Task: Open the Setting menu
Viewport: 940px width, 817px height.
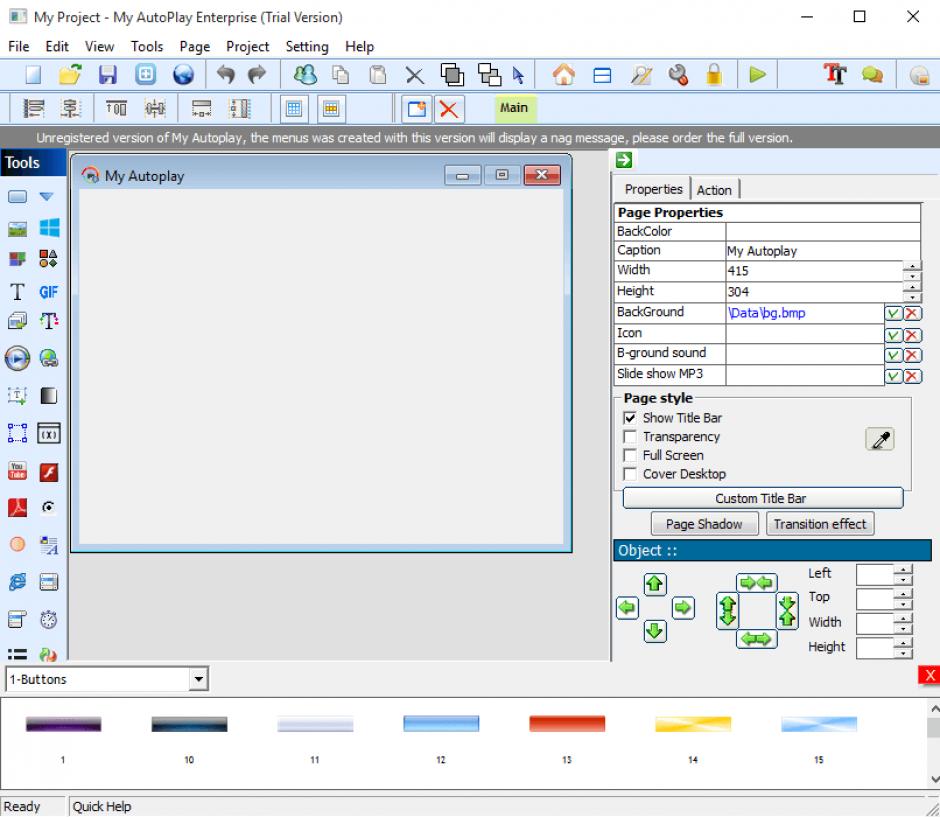Action: tap(306, 46)
